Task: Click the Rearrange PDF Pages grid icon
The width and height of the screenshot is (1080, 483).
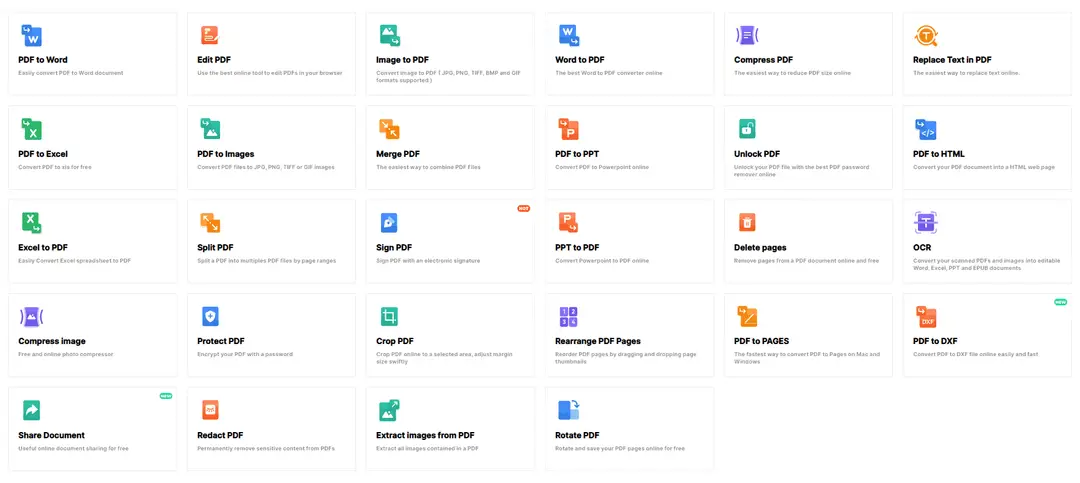Action: (568, 316)
